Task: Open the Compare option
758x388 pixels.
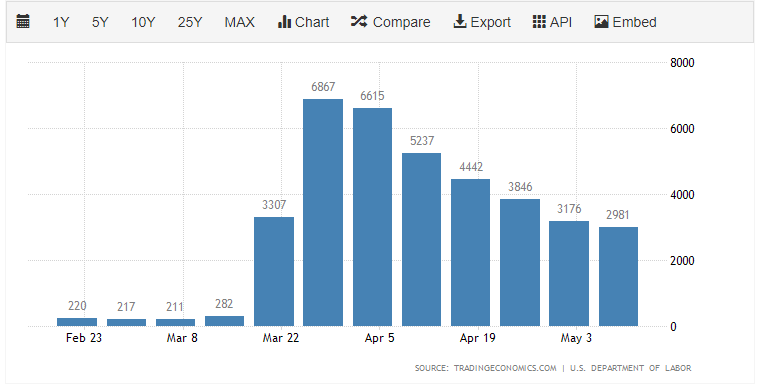Action: click(391, 22)
